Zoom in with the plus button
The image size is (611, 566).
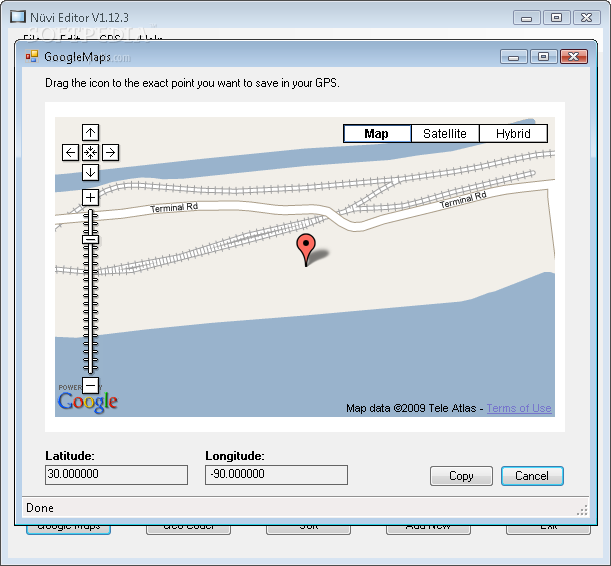(90, 197)
